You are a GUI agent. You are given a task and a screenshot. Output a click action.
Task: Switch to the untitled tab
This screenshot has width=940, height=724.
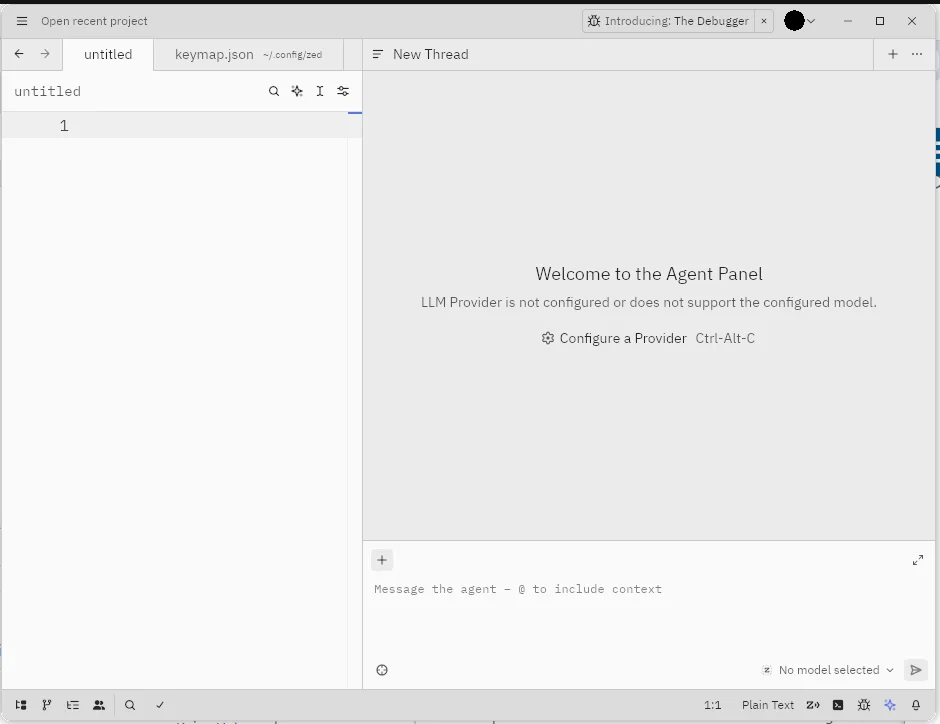pos(108,55)
